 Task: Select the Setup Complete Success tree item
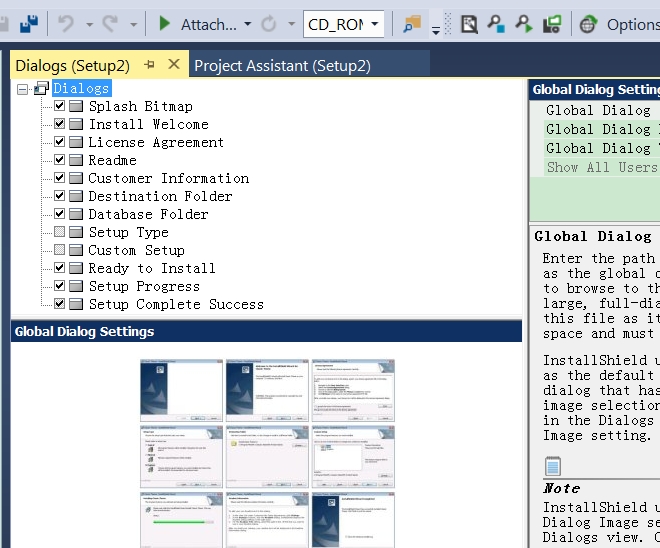coord(176,304)
